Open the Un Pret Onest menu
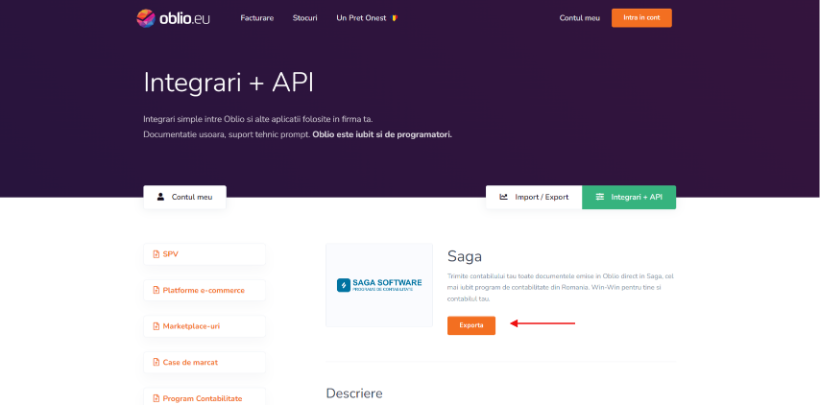The image size is (820, 405). pyautogui.click(x=361, y=18)
